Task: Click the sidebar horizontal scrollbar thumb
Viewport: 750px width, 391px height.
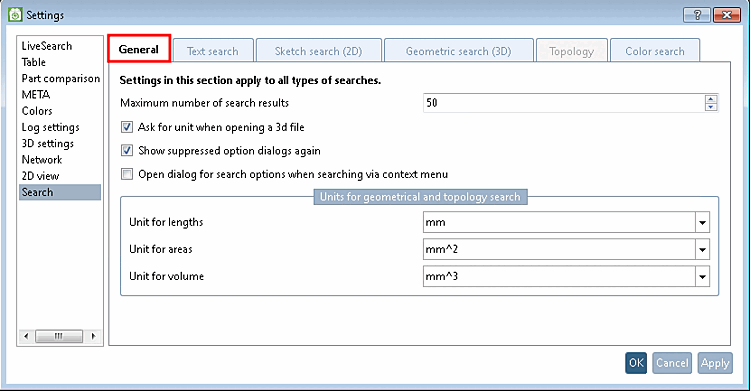Action: (x=58, y=336)
